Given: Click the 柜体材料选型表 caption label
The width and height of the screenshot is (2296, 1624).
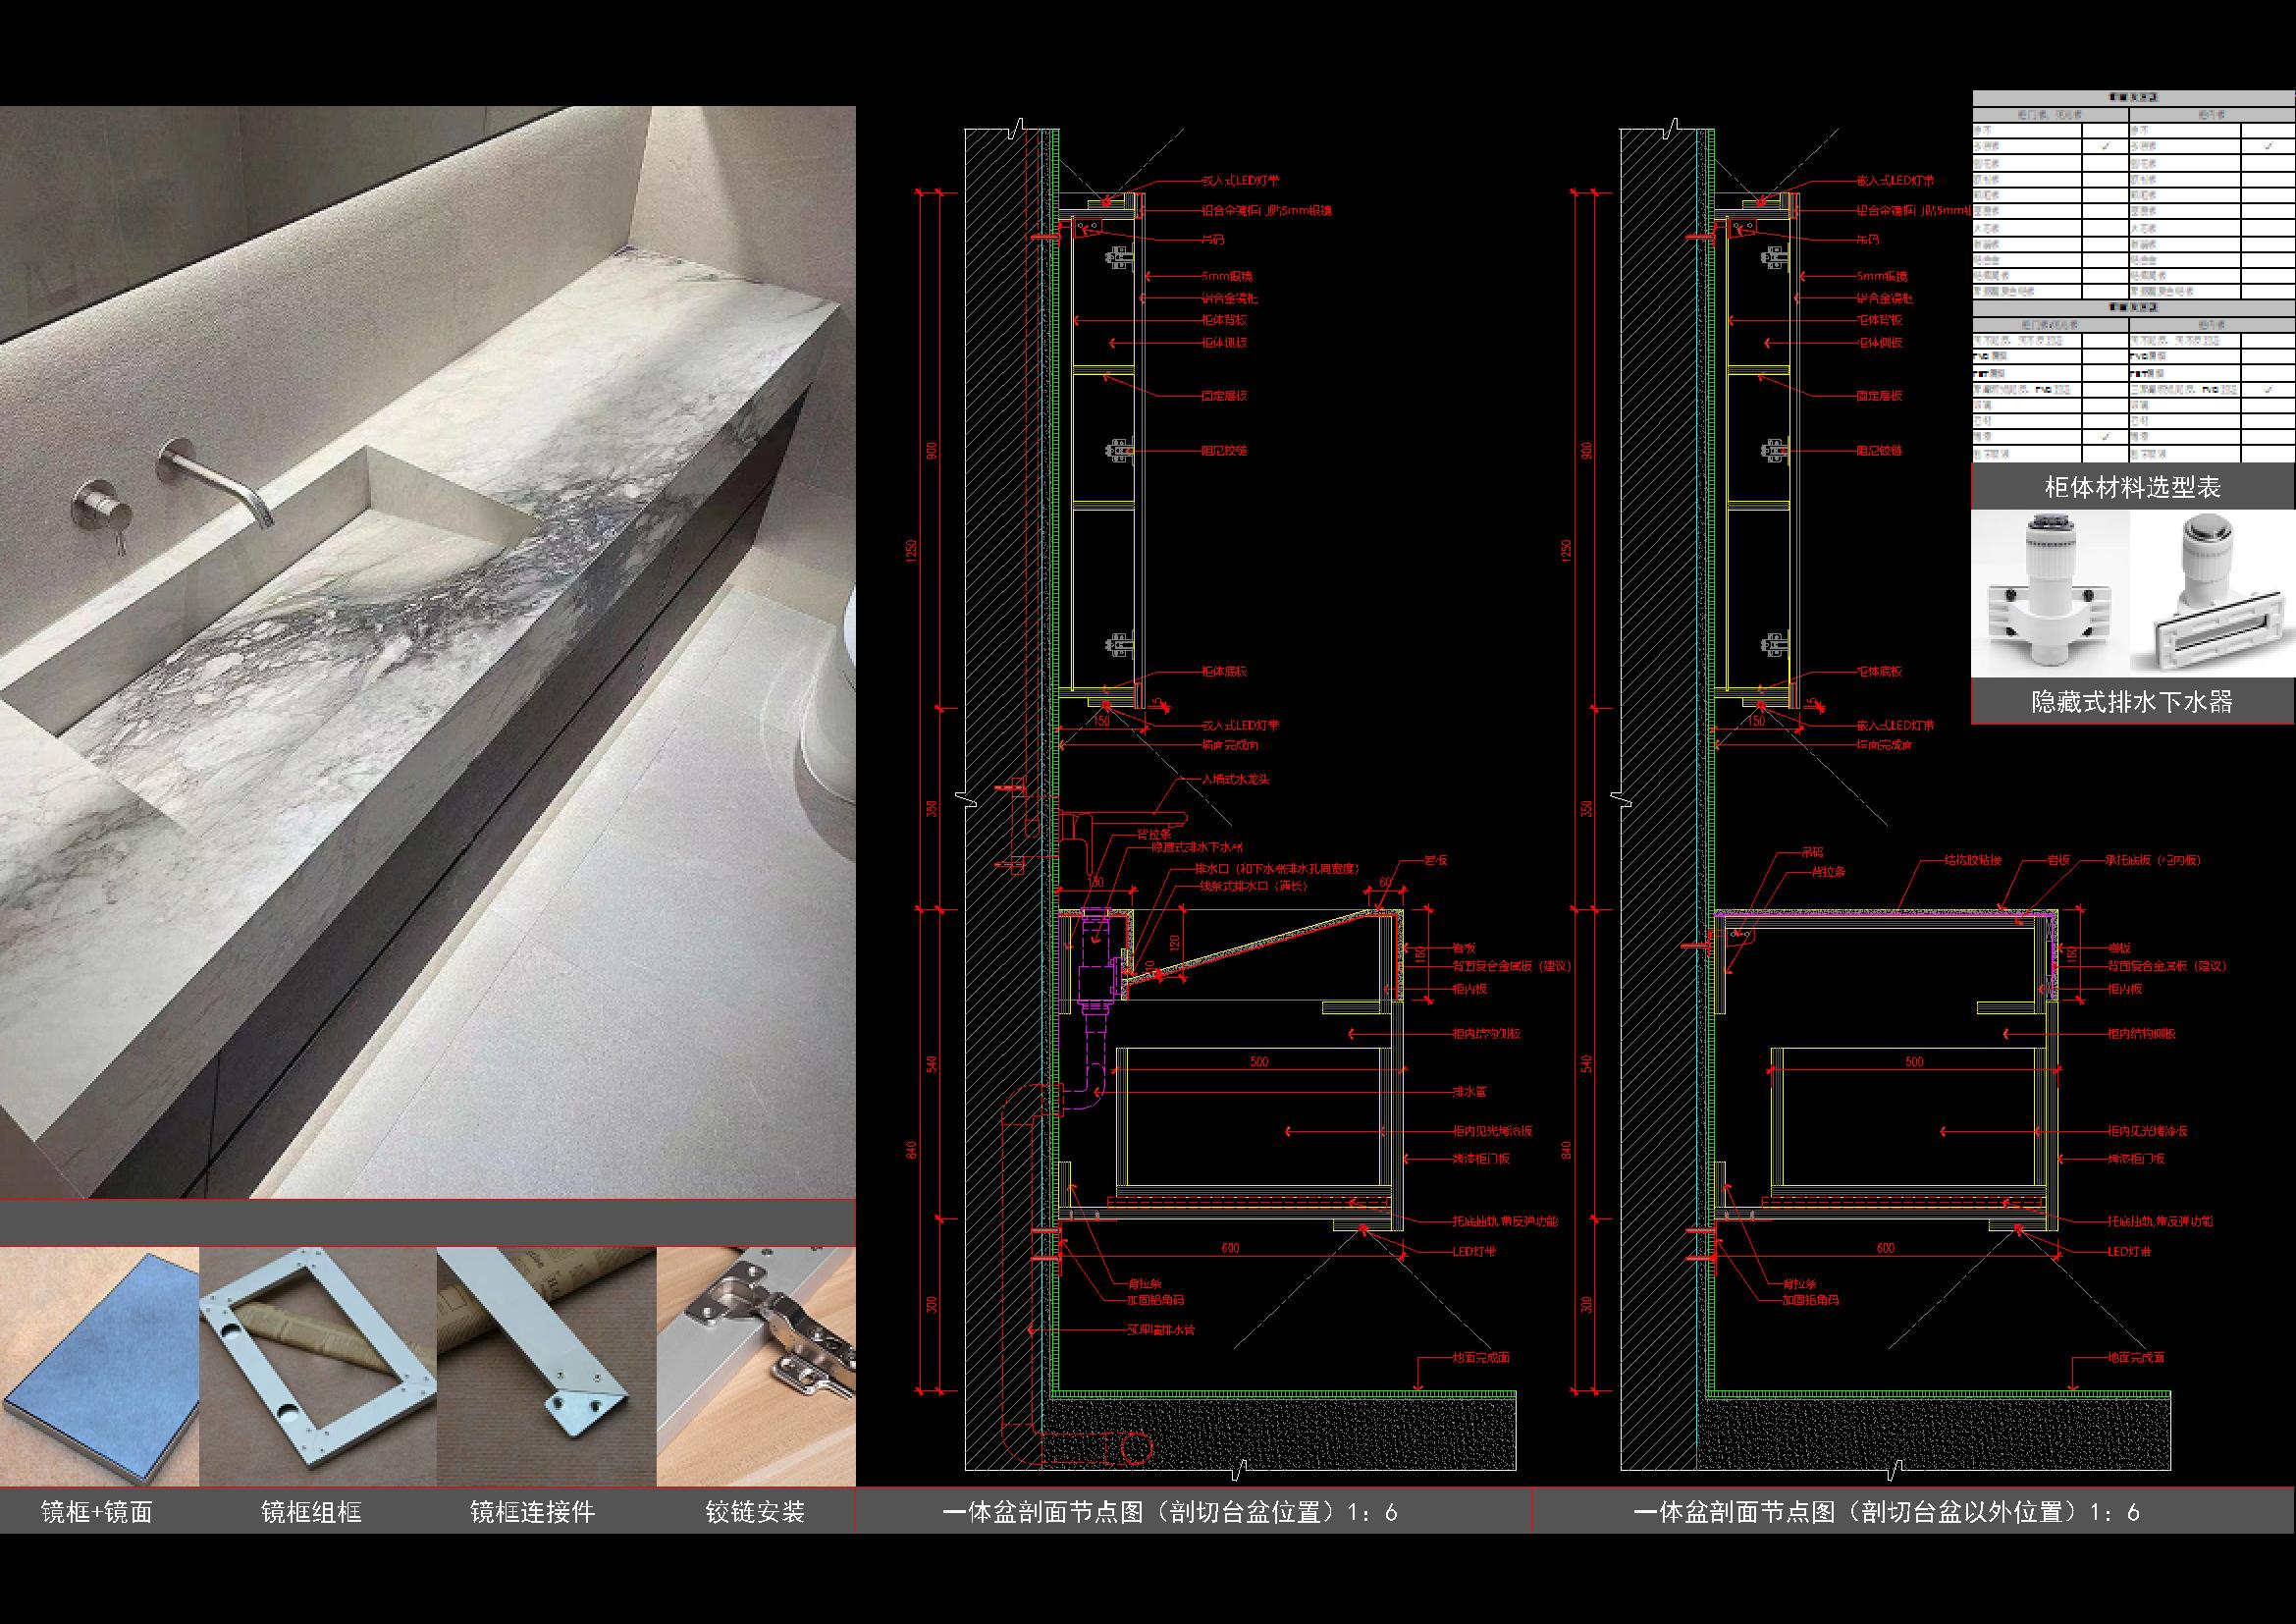Looking at the screenshot, I should click(2133, 488).
